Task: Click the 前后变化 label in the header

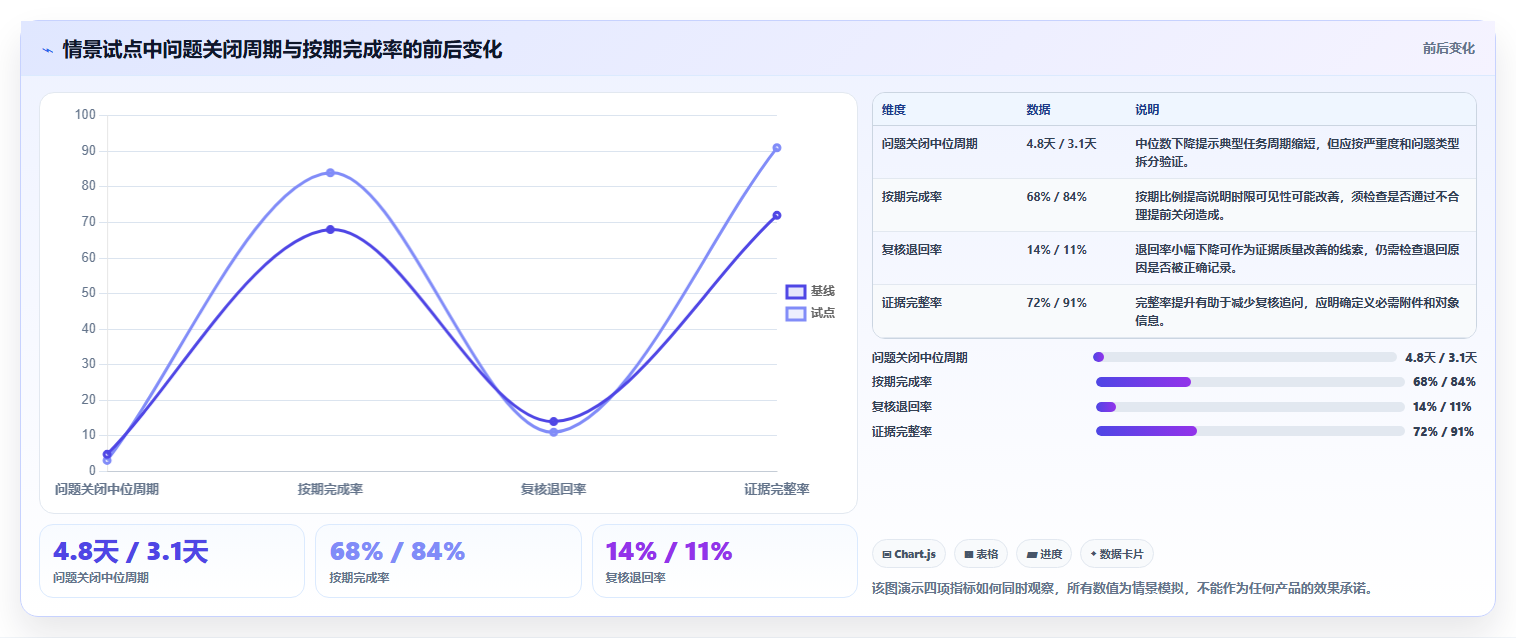Action: (x=1448, y=49)
